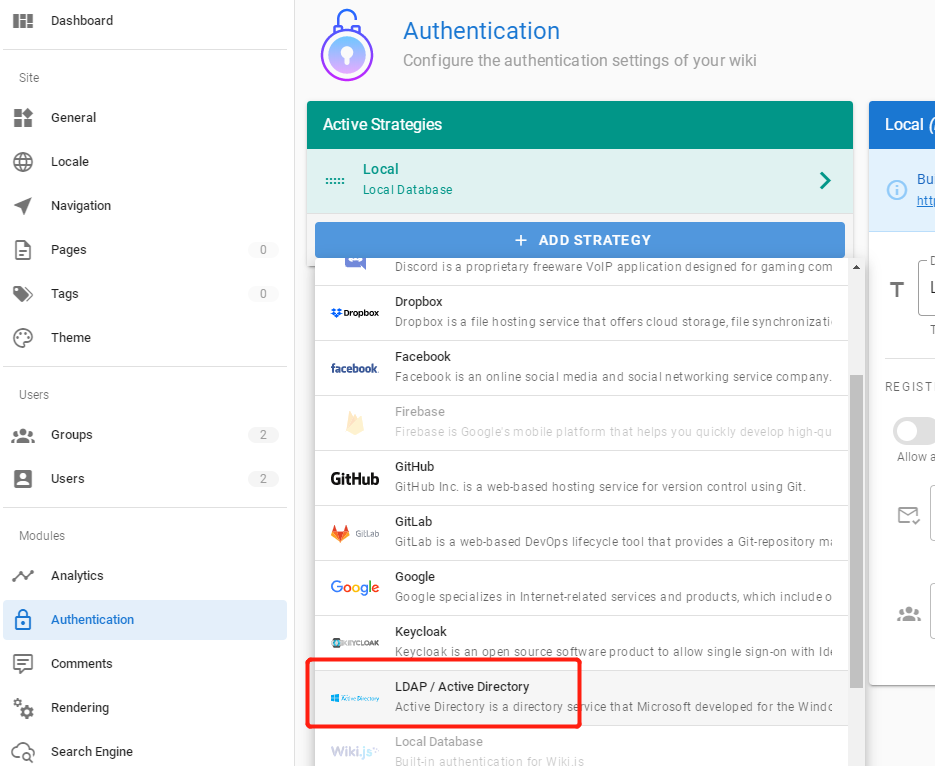Click the Search Engine cloud icon
Viewport: 935px width, 766px height.
pos(23,752)
